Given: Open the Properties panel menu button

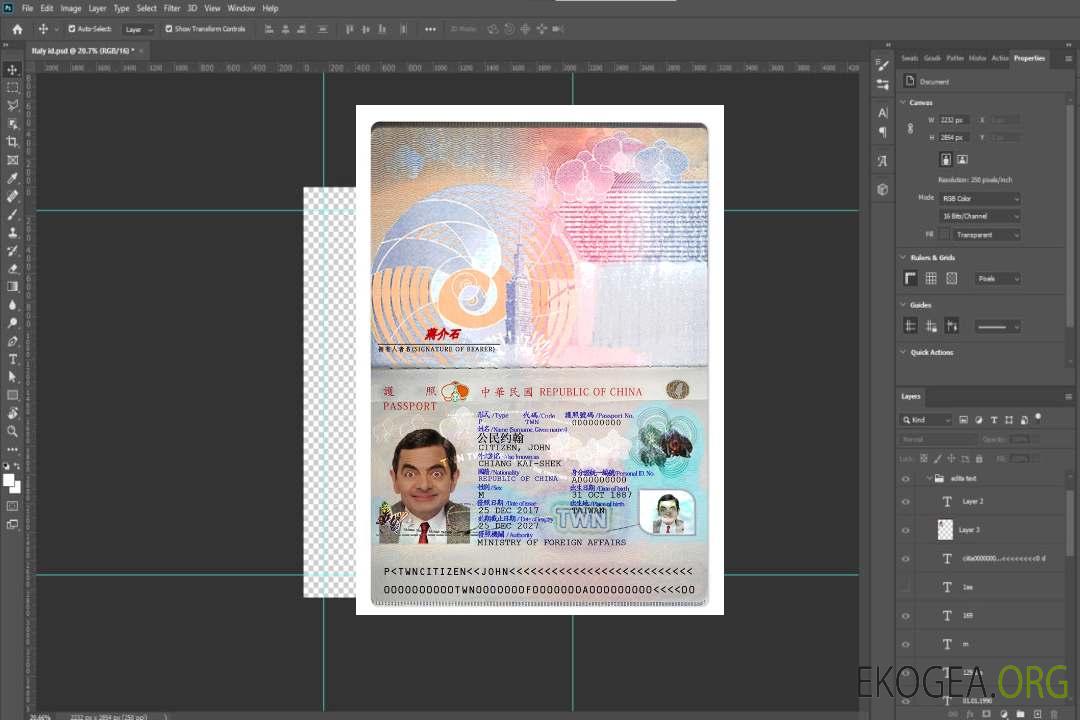Looking at the screenshot, I should coord(1068,59).
